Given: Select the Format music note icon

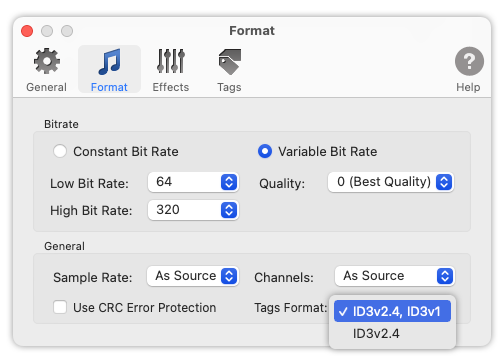Looking at the screenshot, I should click(109, 61).
